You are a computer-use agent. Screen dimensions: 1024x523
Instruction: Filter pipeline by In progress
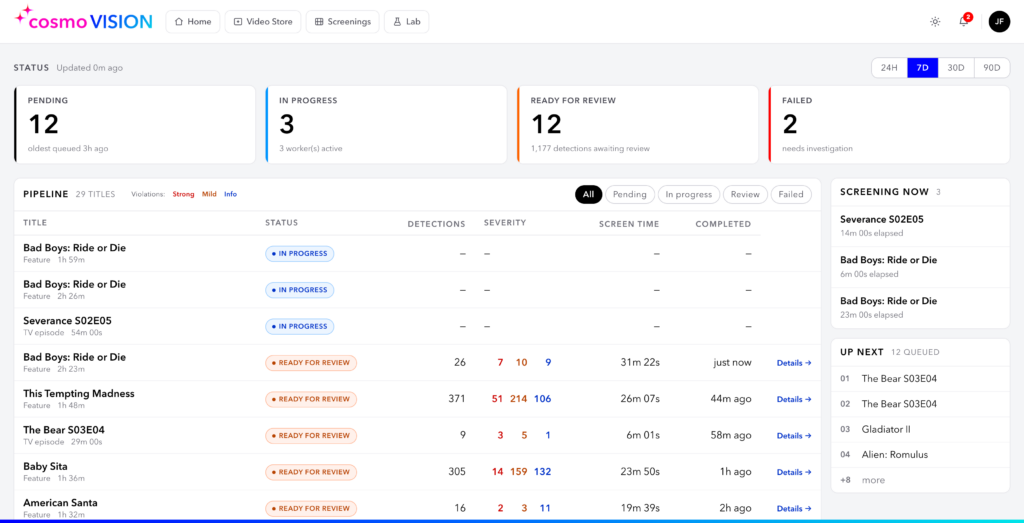[x=688, y=194]
